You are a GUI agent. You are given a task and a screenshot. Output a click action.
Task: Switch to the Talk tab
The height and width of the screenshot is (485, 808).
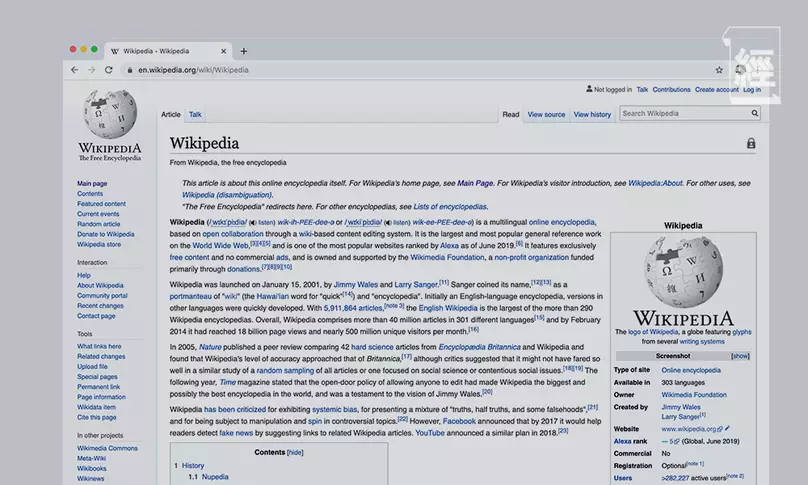195,114
